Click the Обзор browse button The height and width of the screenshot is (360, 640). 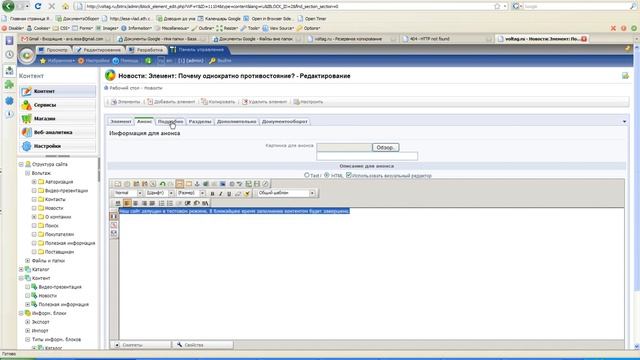(x=385, y=147)
